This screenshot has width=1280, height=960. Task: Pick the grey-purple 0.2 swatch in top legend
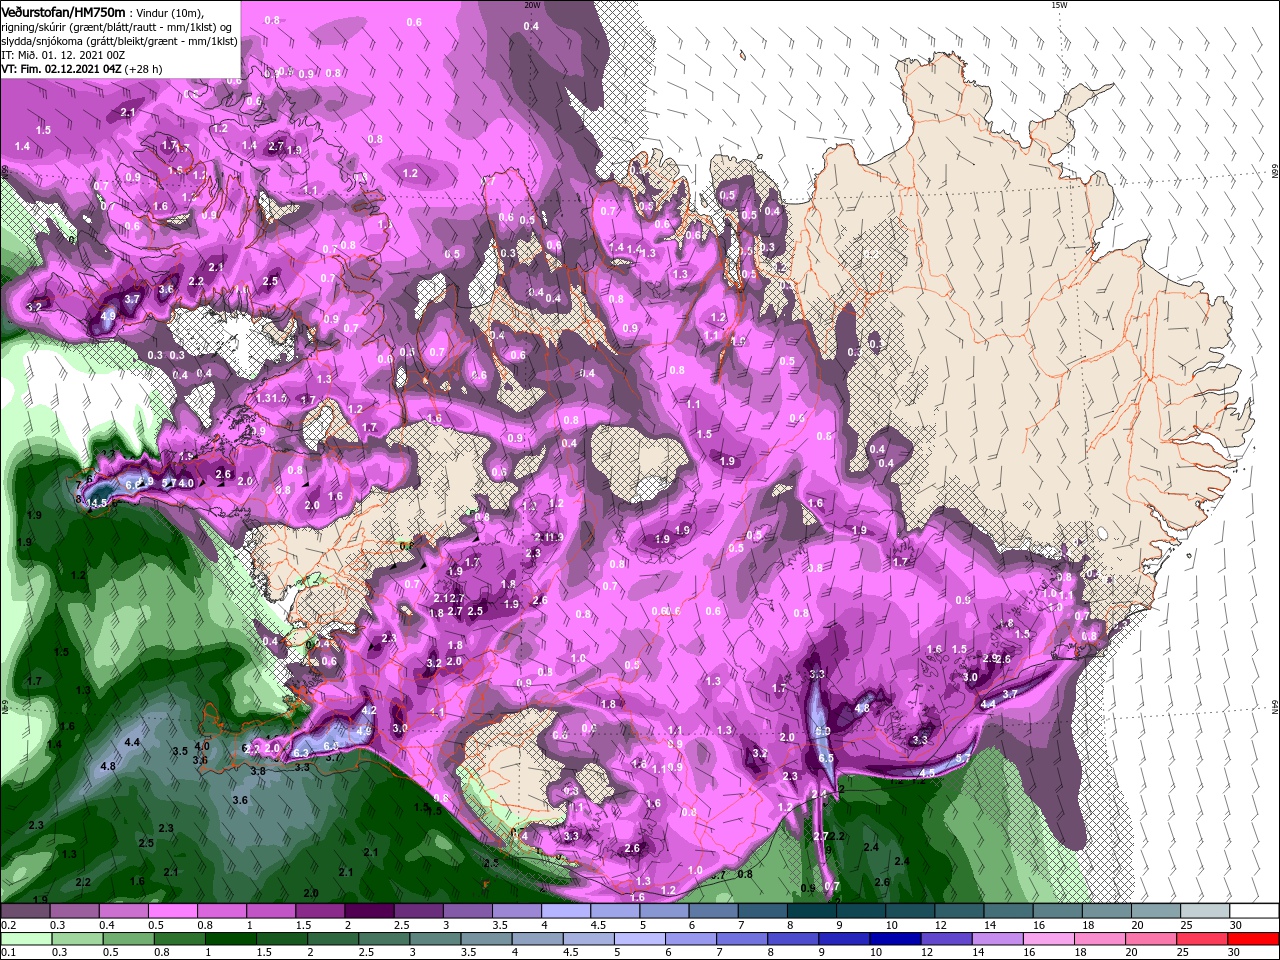pyautogui.click(x=26, y=910)
